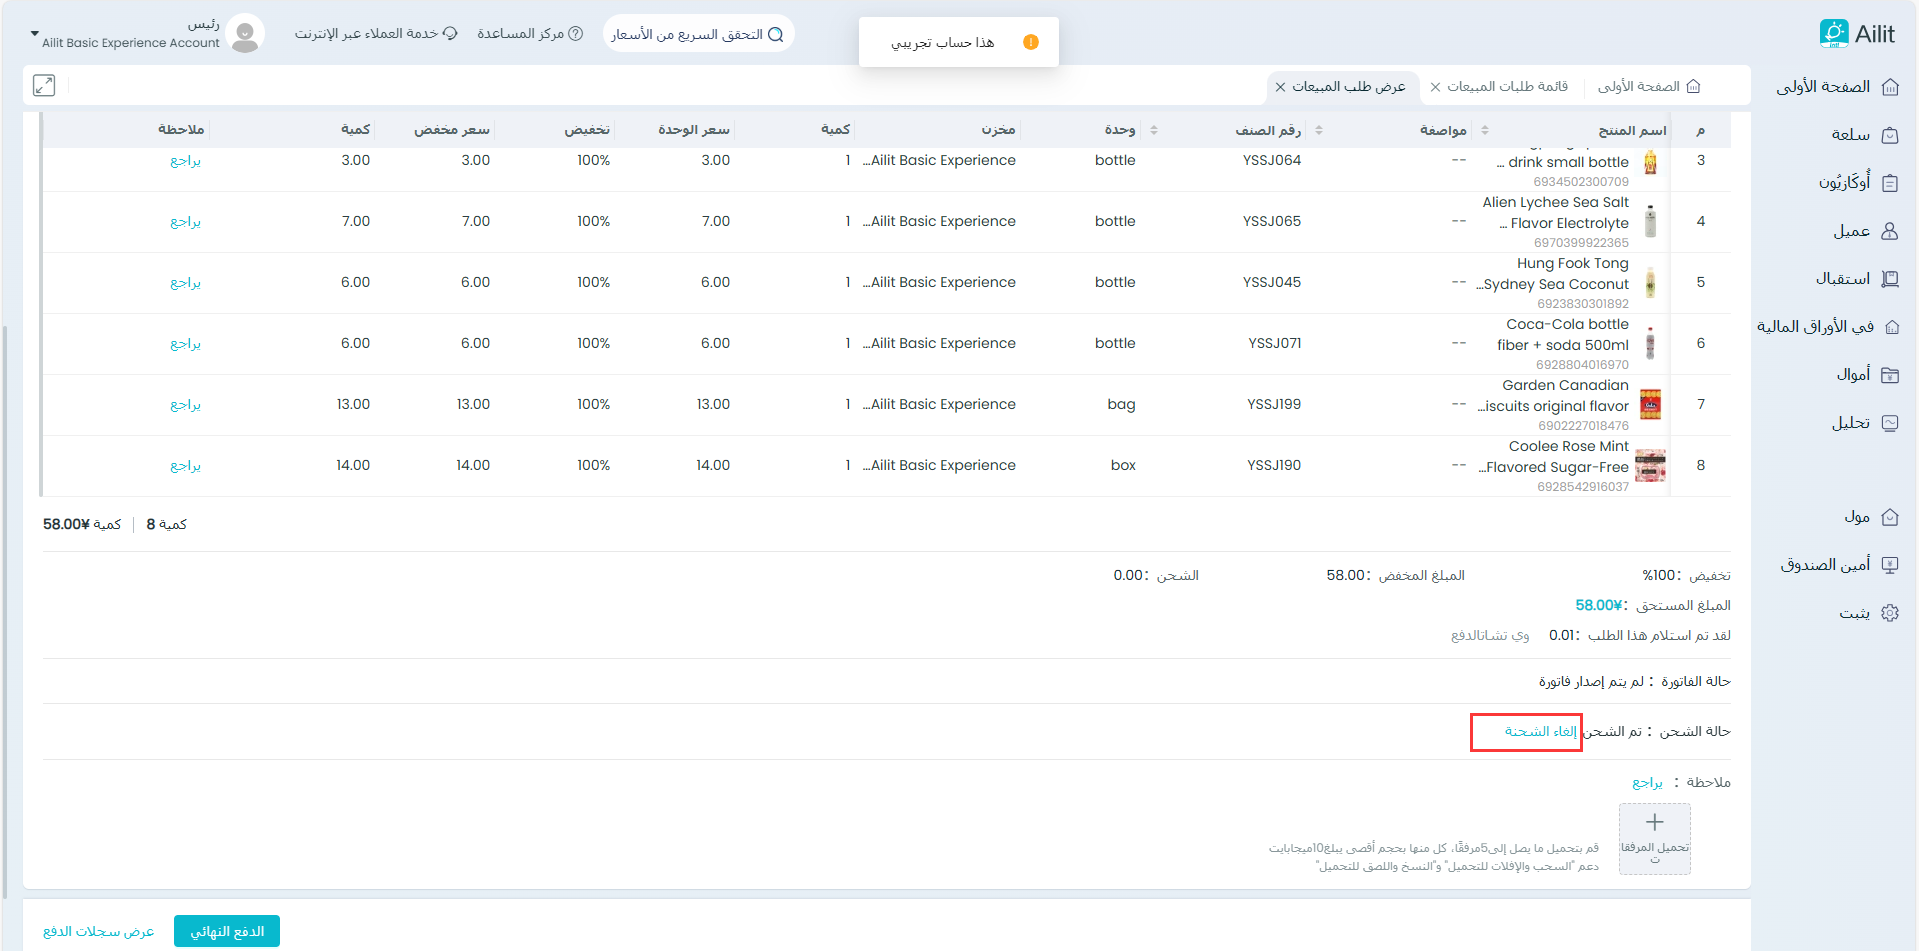Click the الدفع النهائي button
1919x951 pixels.
(227, 931)
